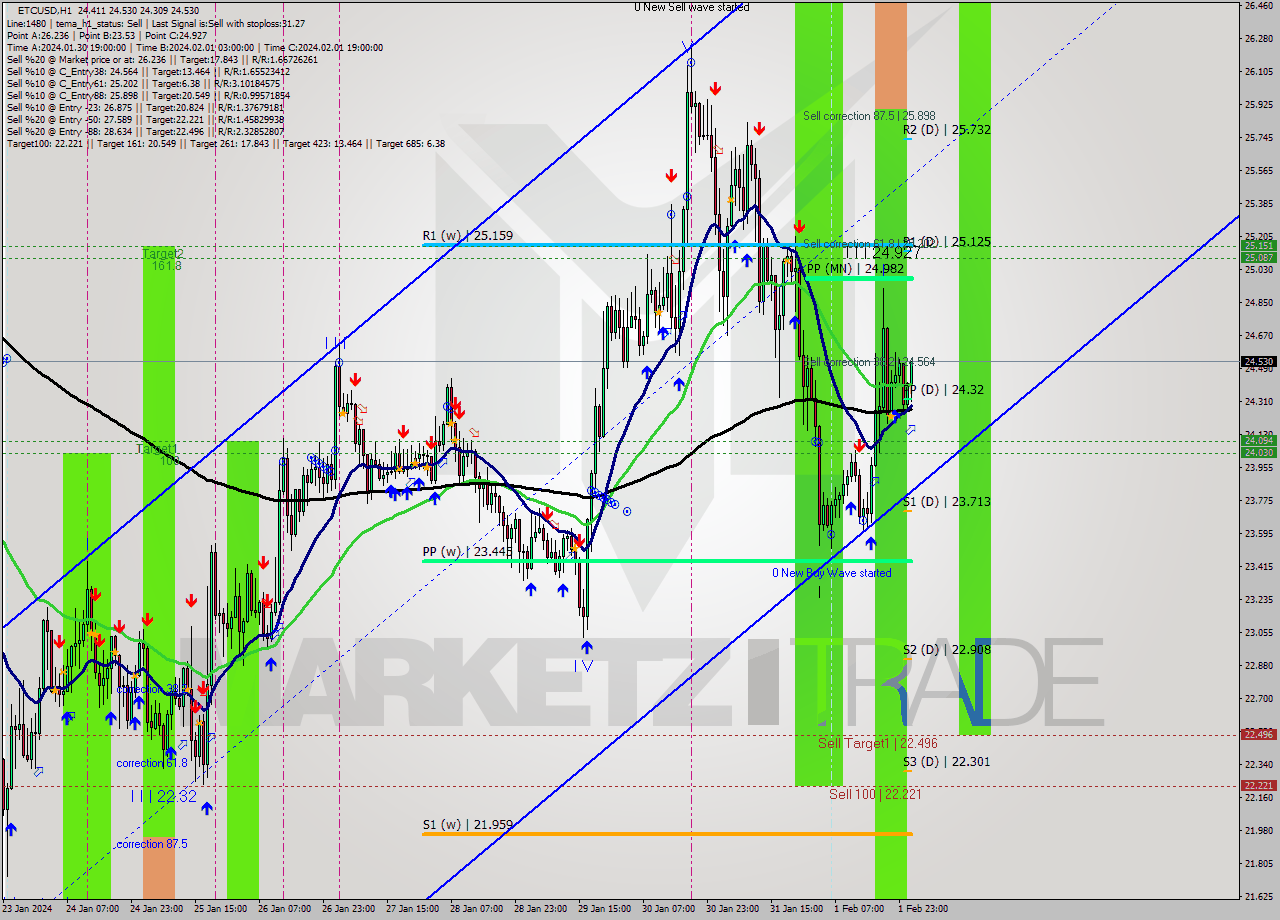
Task: Click the 'Target100: 22.221' targets summary line
Action: click(225, 143)
